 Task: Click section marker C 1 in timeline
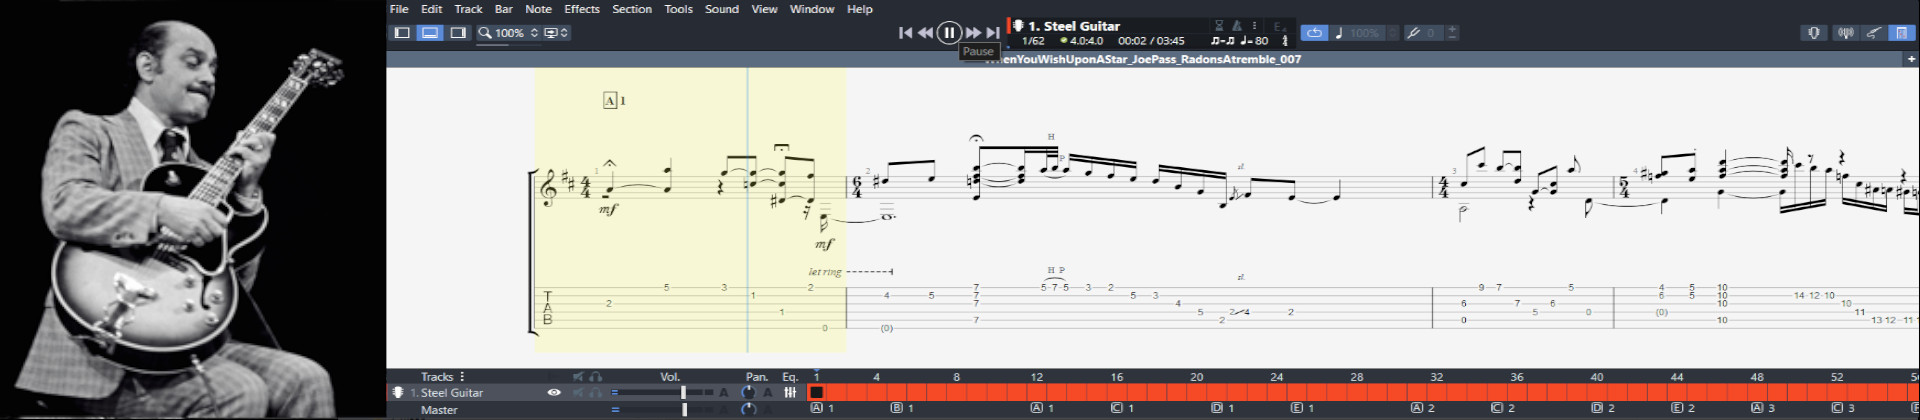pos(1123,409)
